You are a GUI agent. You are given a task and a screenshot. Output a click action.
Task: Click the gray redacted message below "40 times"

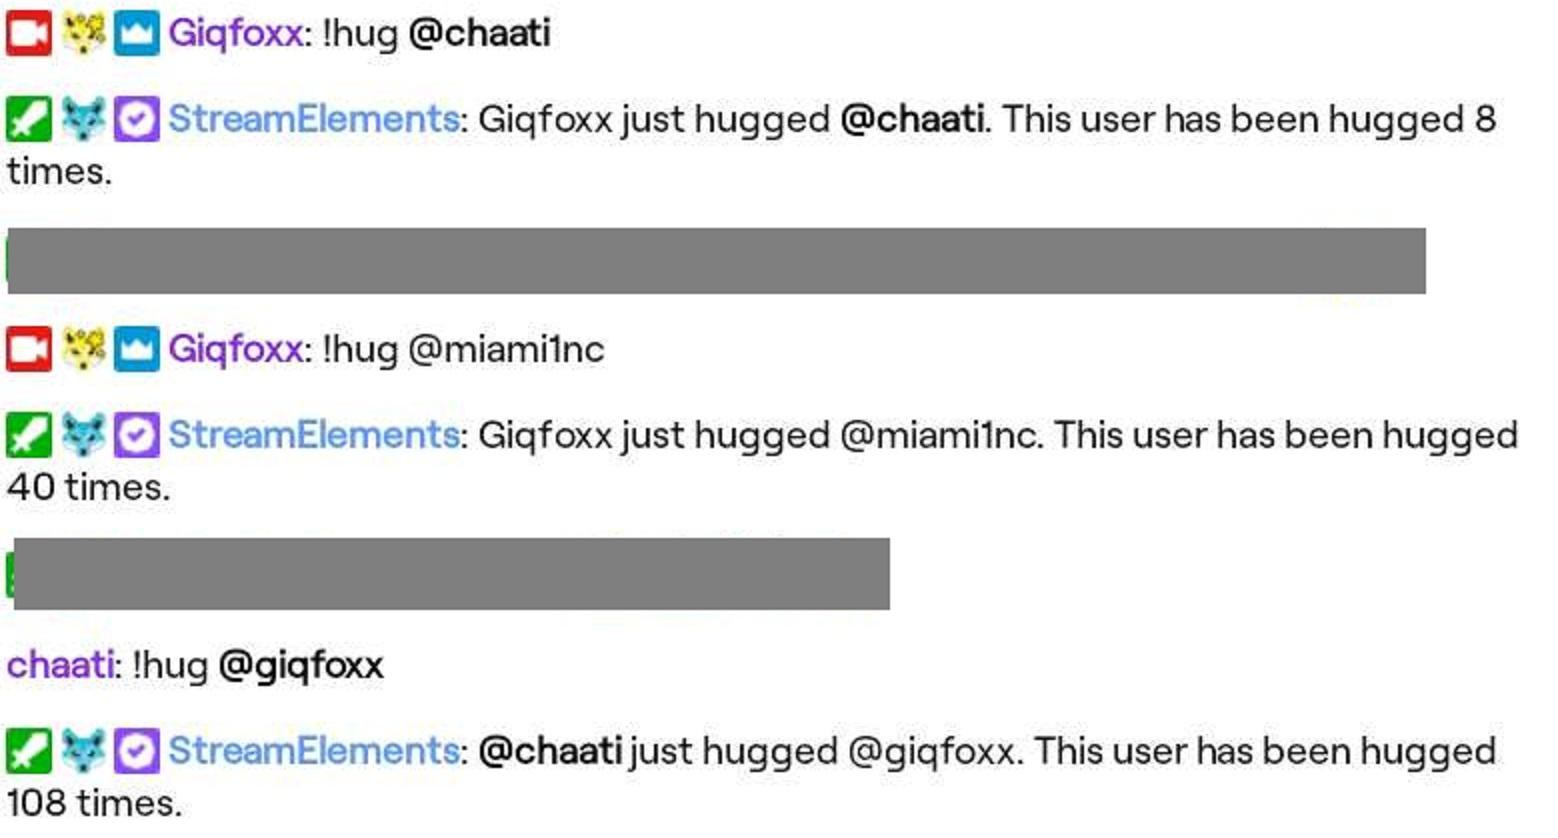(x=451, y=574)
